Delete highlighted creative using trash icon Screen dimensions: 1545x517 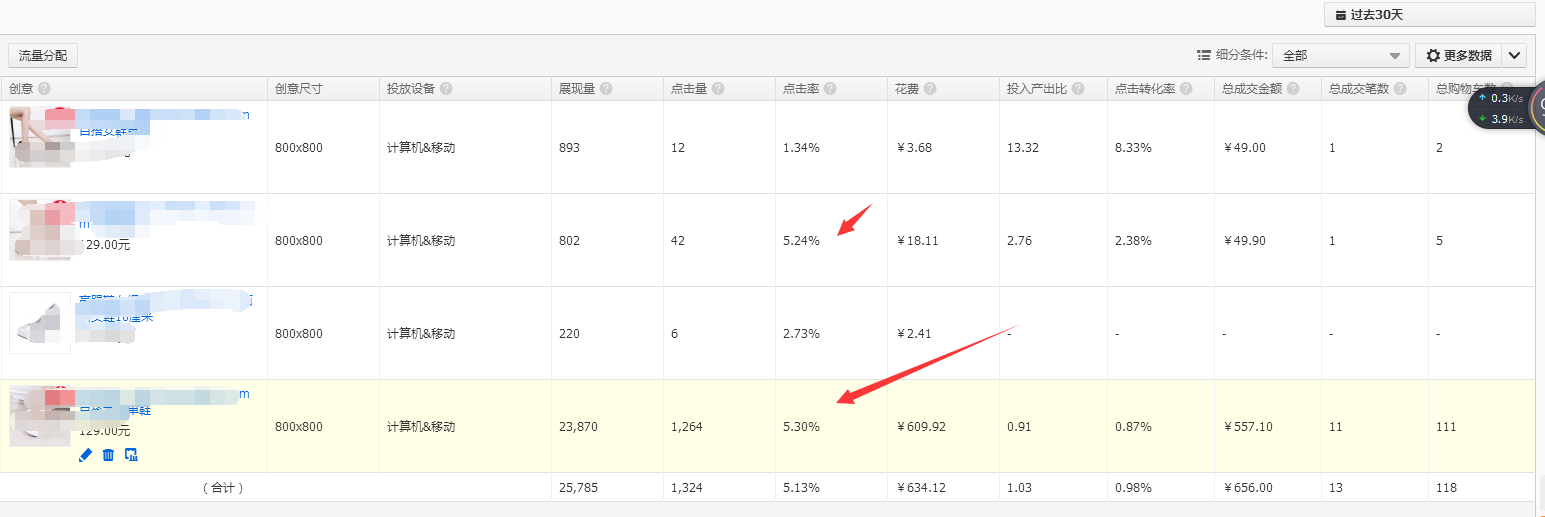pyautogui.click(x=108, y=455)
